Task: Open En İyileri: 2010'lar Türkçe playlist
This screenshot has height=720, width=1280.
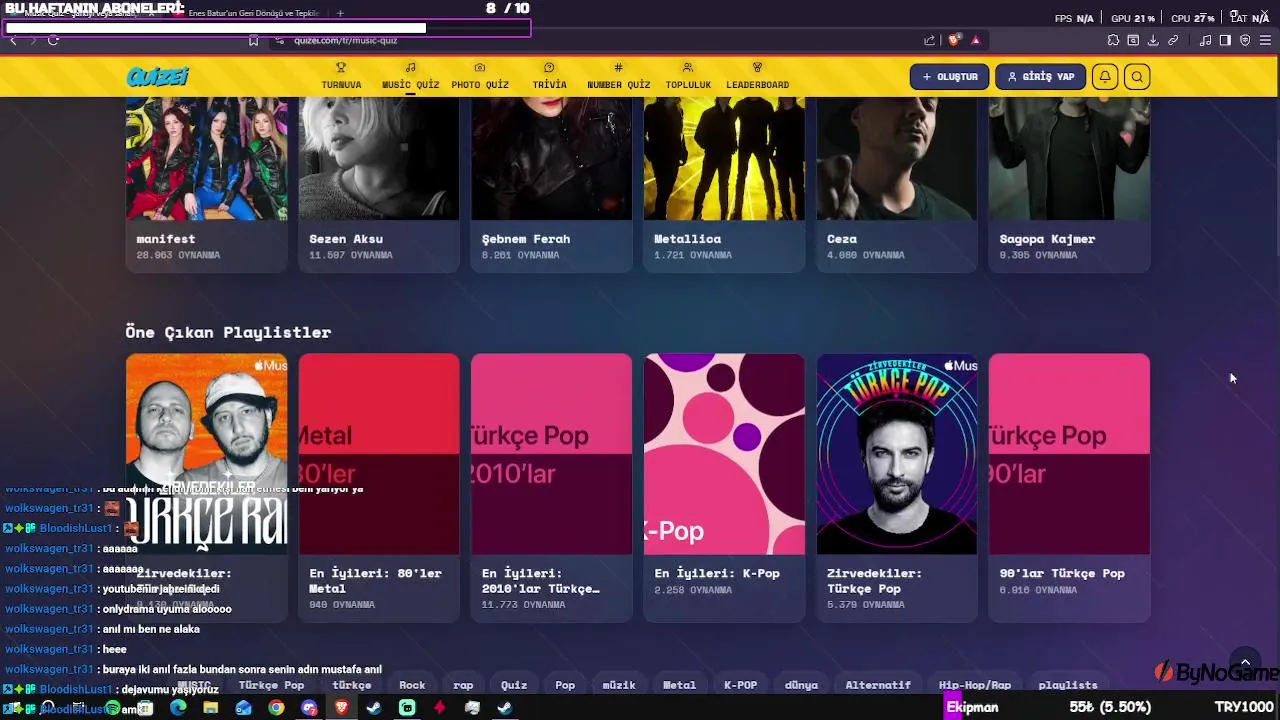Action: point(551,487)
